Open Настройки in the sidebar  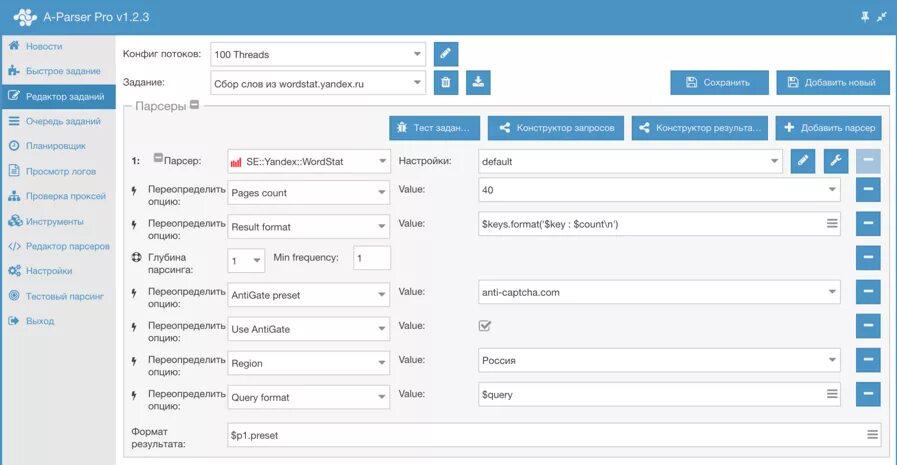click(58, 271)
